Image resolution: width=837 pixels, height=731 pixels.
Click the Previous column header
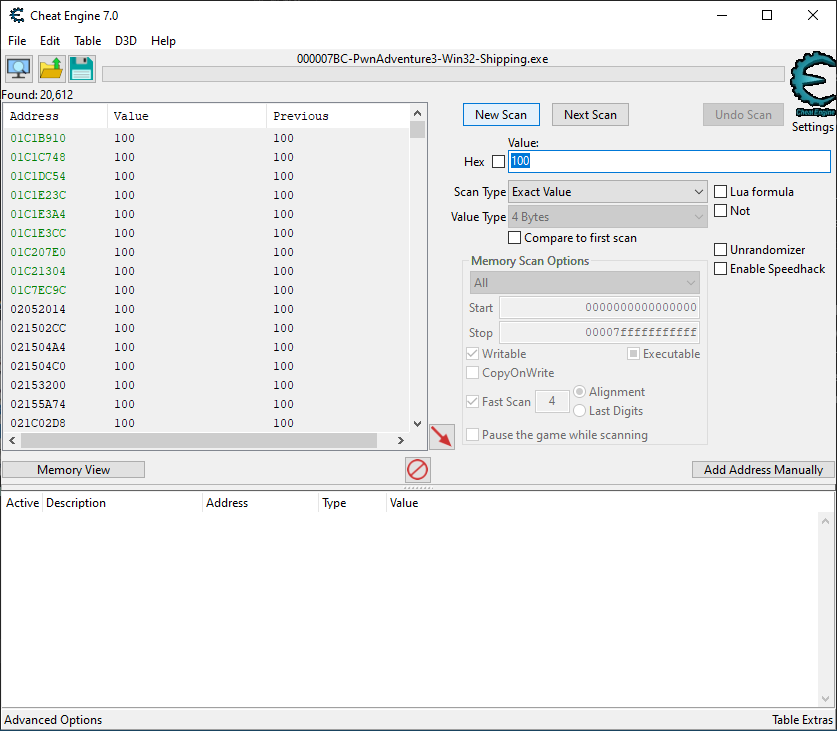click(338, 116)
